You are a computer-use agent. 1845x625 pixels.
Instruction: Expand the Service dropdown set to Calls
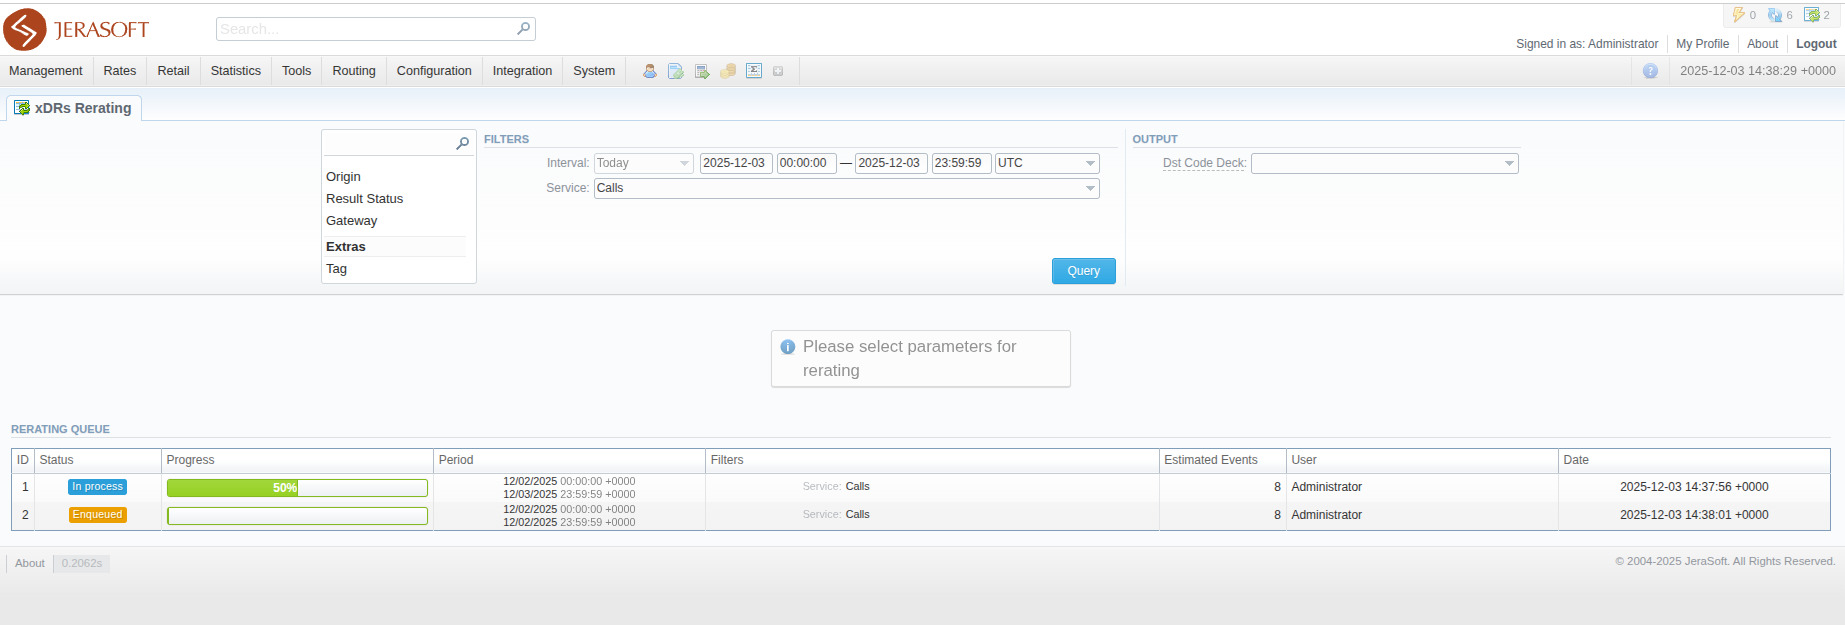(846, 188)
